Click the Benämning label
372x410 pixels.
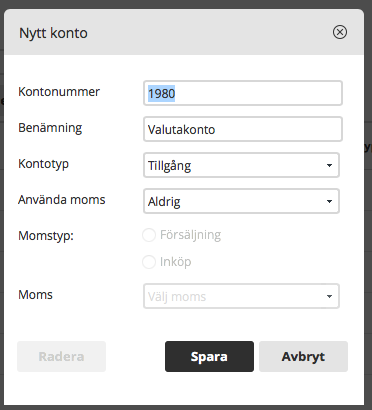pyautogui.click(x=50, y=128)
